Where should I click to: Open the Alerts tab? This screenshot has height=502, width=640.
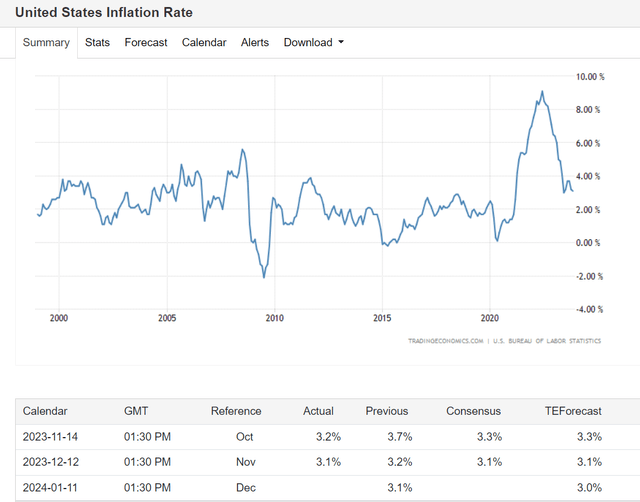pos(255,42)
